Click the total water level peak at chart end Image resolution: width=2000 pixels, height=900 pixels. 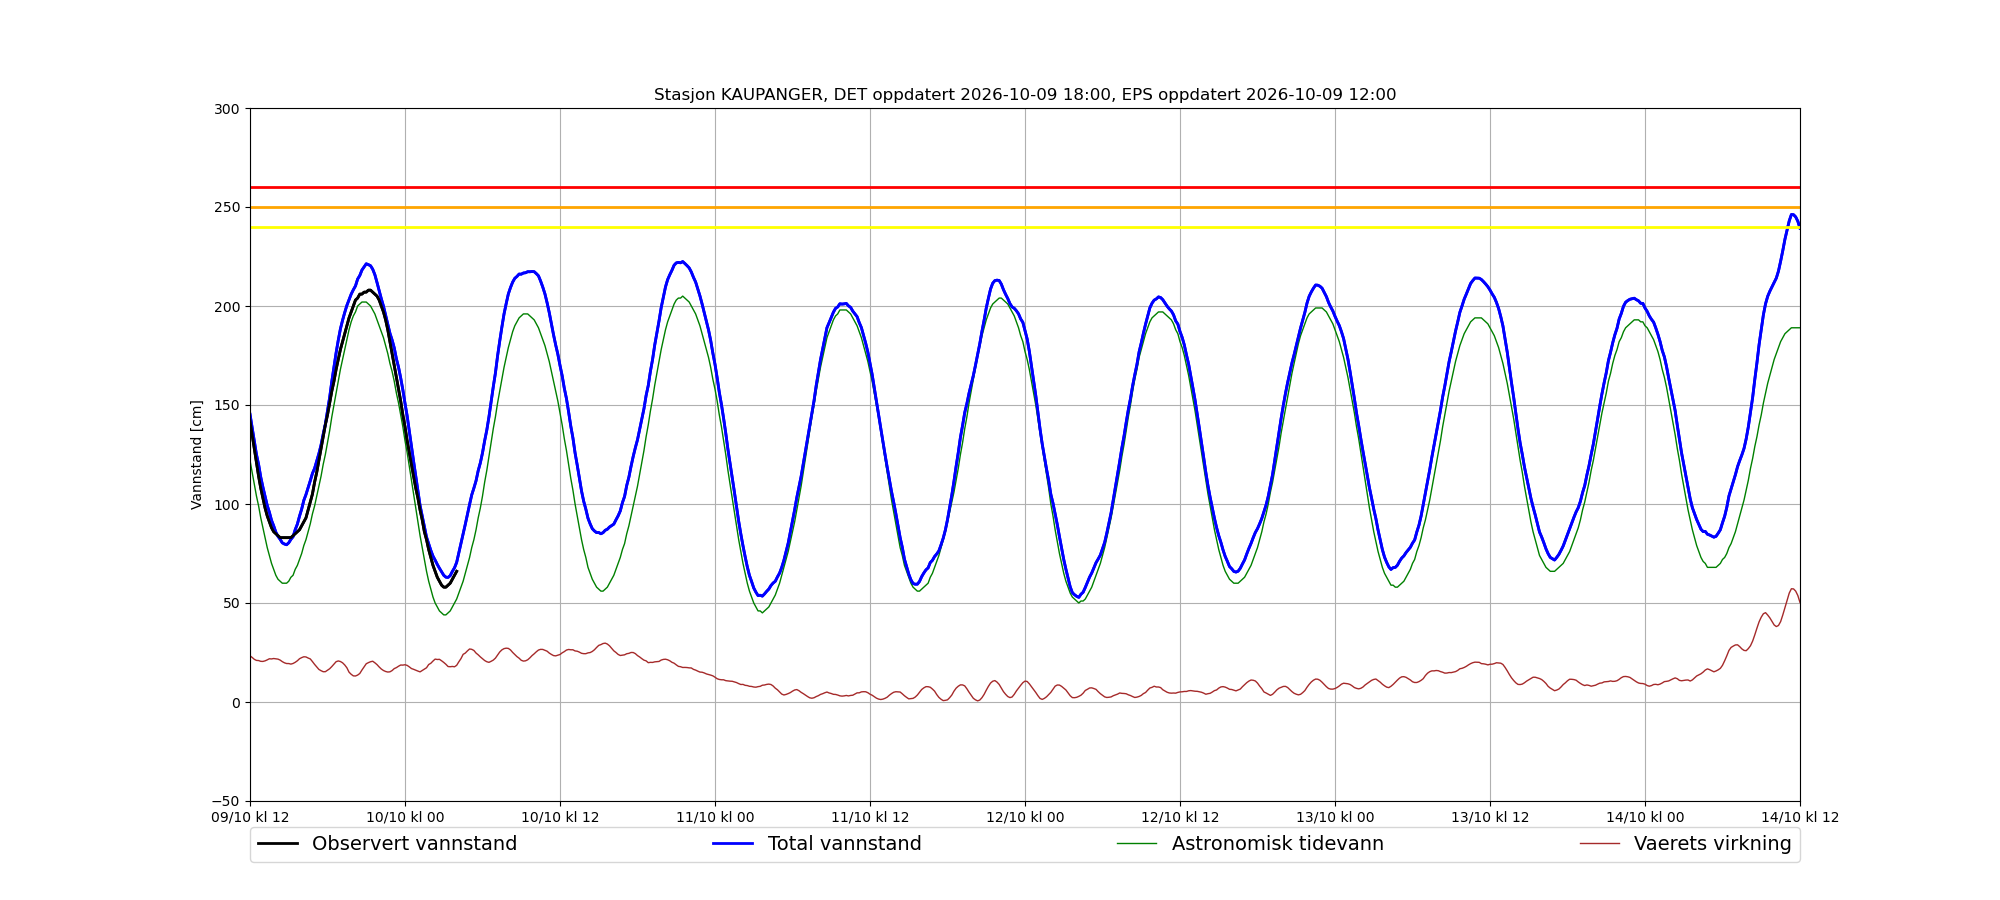1793,215
